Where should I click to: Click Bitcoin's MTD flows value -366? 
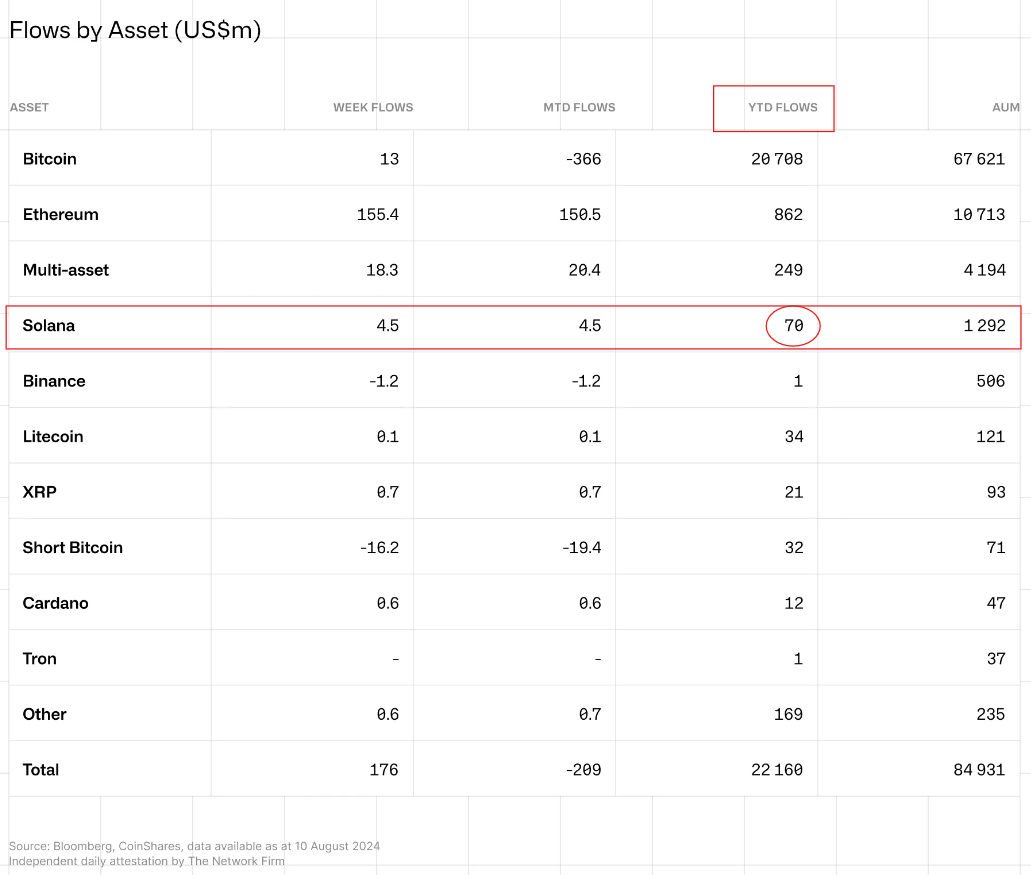click(583, 159)
